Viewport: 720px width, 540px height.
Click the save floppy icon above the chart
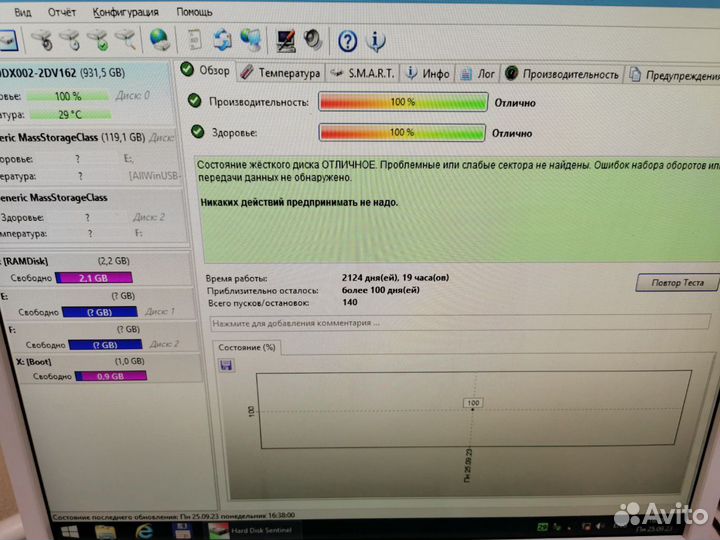[226, 365]
